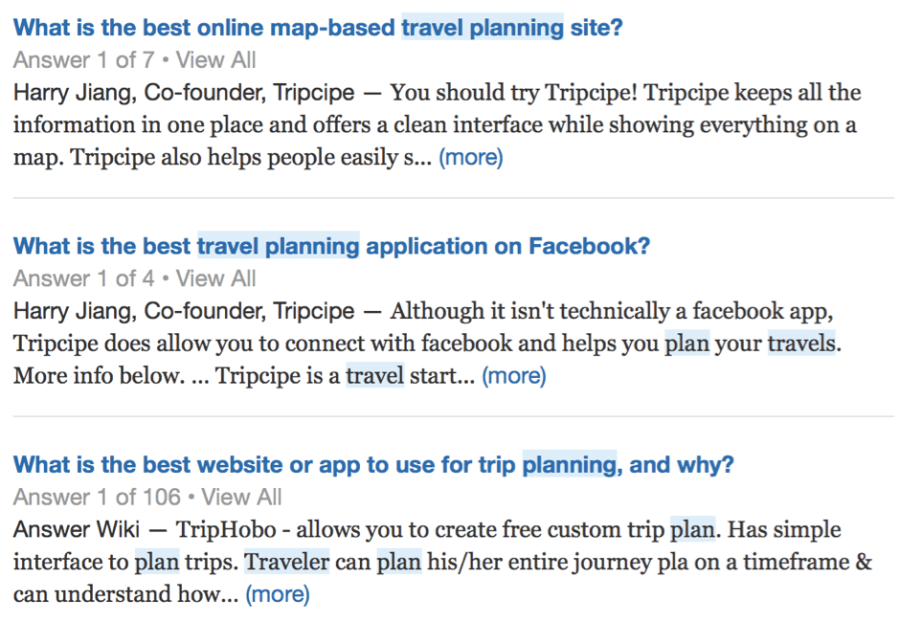Click View All beside Answer 1 of 106
This screenshot has width=900, height=622.
click(x=242, y=497)
